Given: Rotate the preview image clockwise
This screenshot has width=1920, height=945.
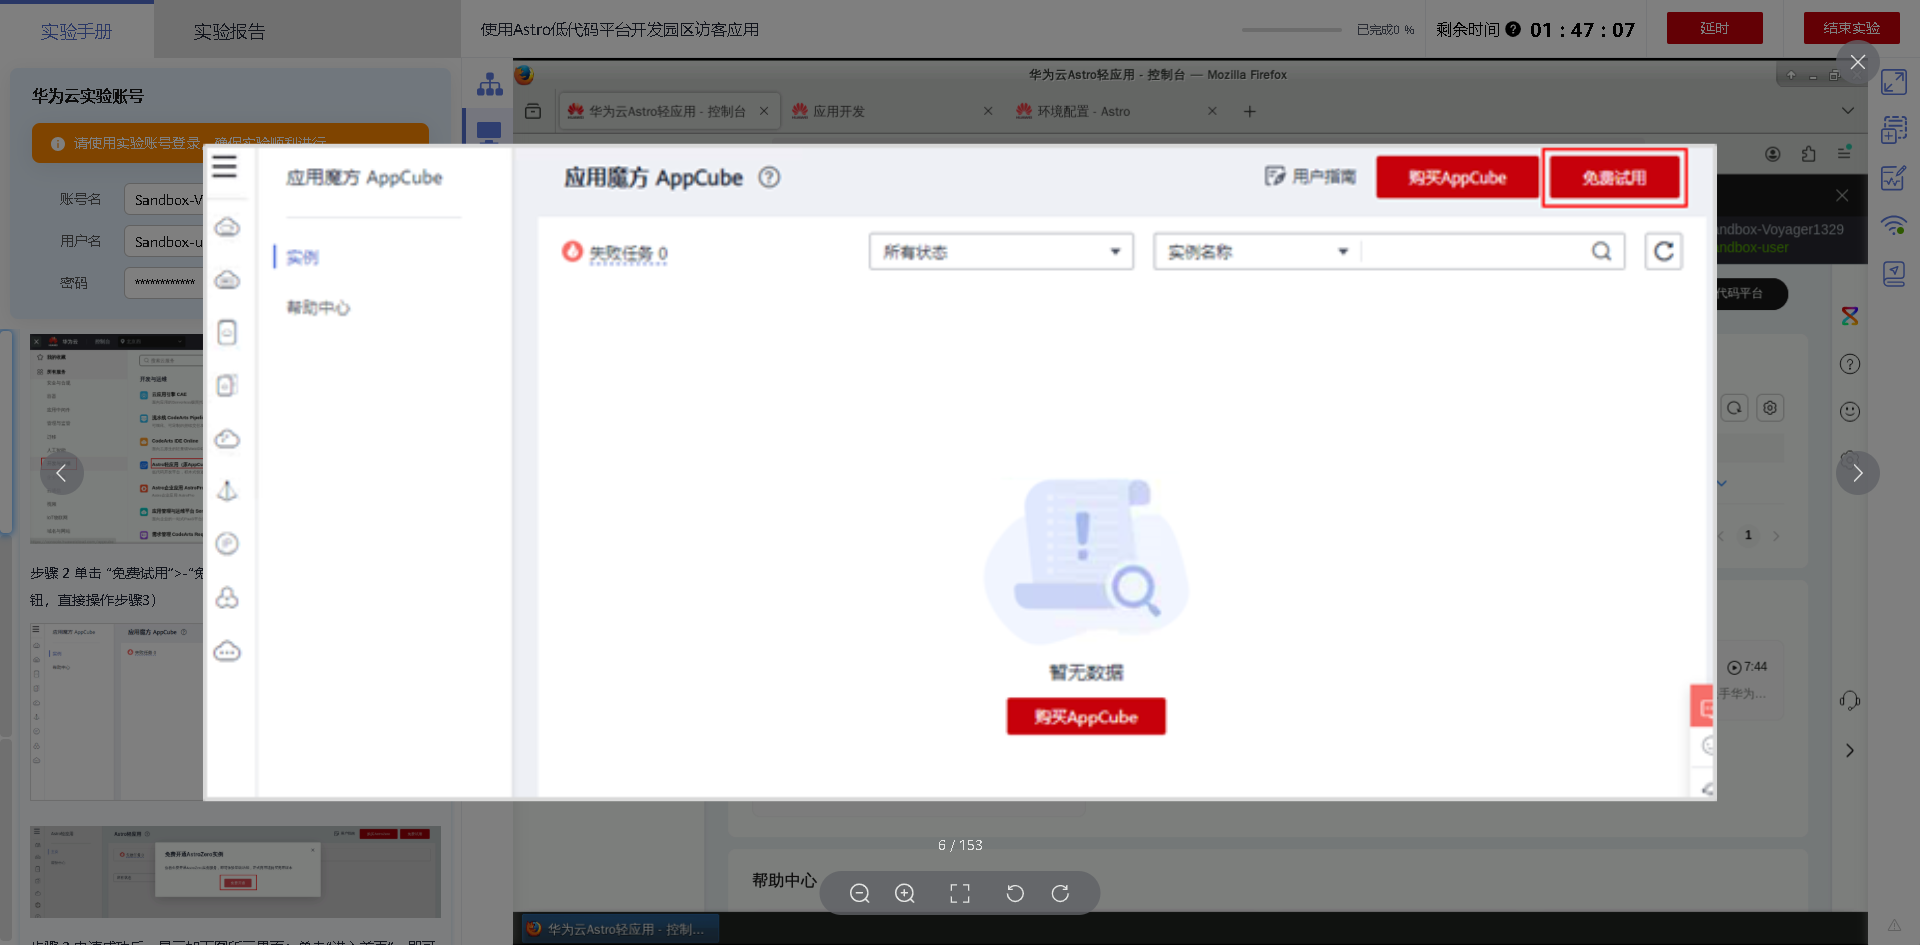Looking at the screenshot, I should (1060, 893).
